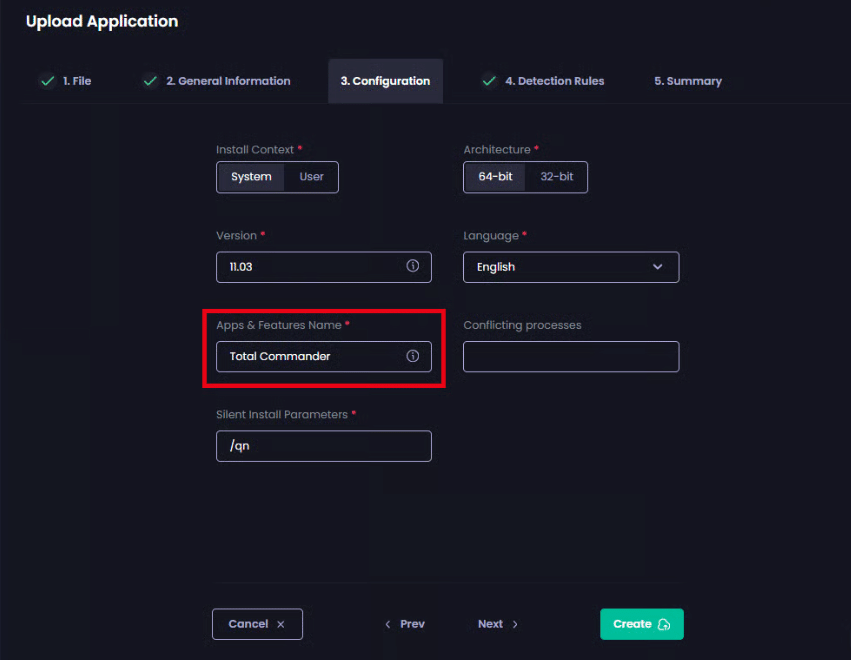This screenshot has height=660, width=851.
Task: Focus the Silent Install Parameters field
Action: click(323, 446)
